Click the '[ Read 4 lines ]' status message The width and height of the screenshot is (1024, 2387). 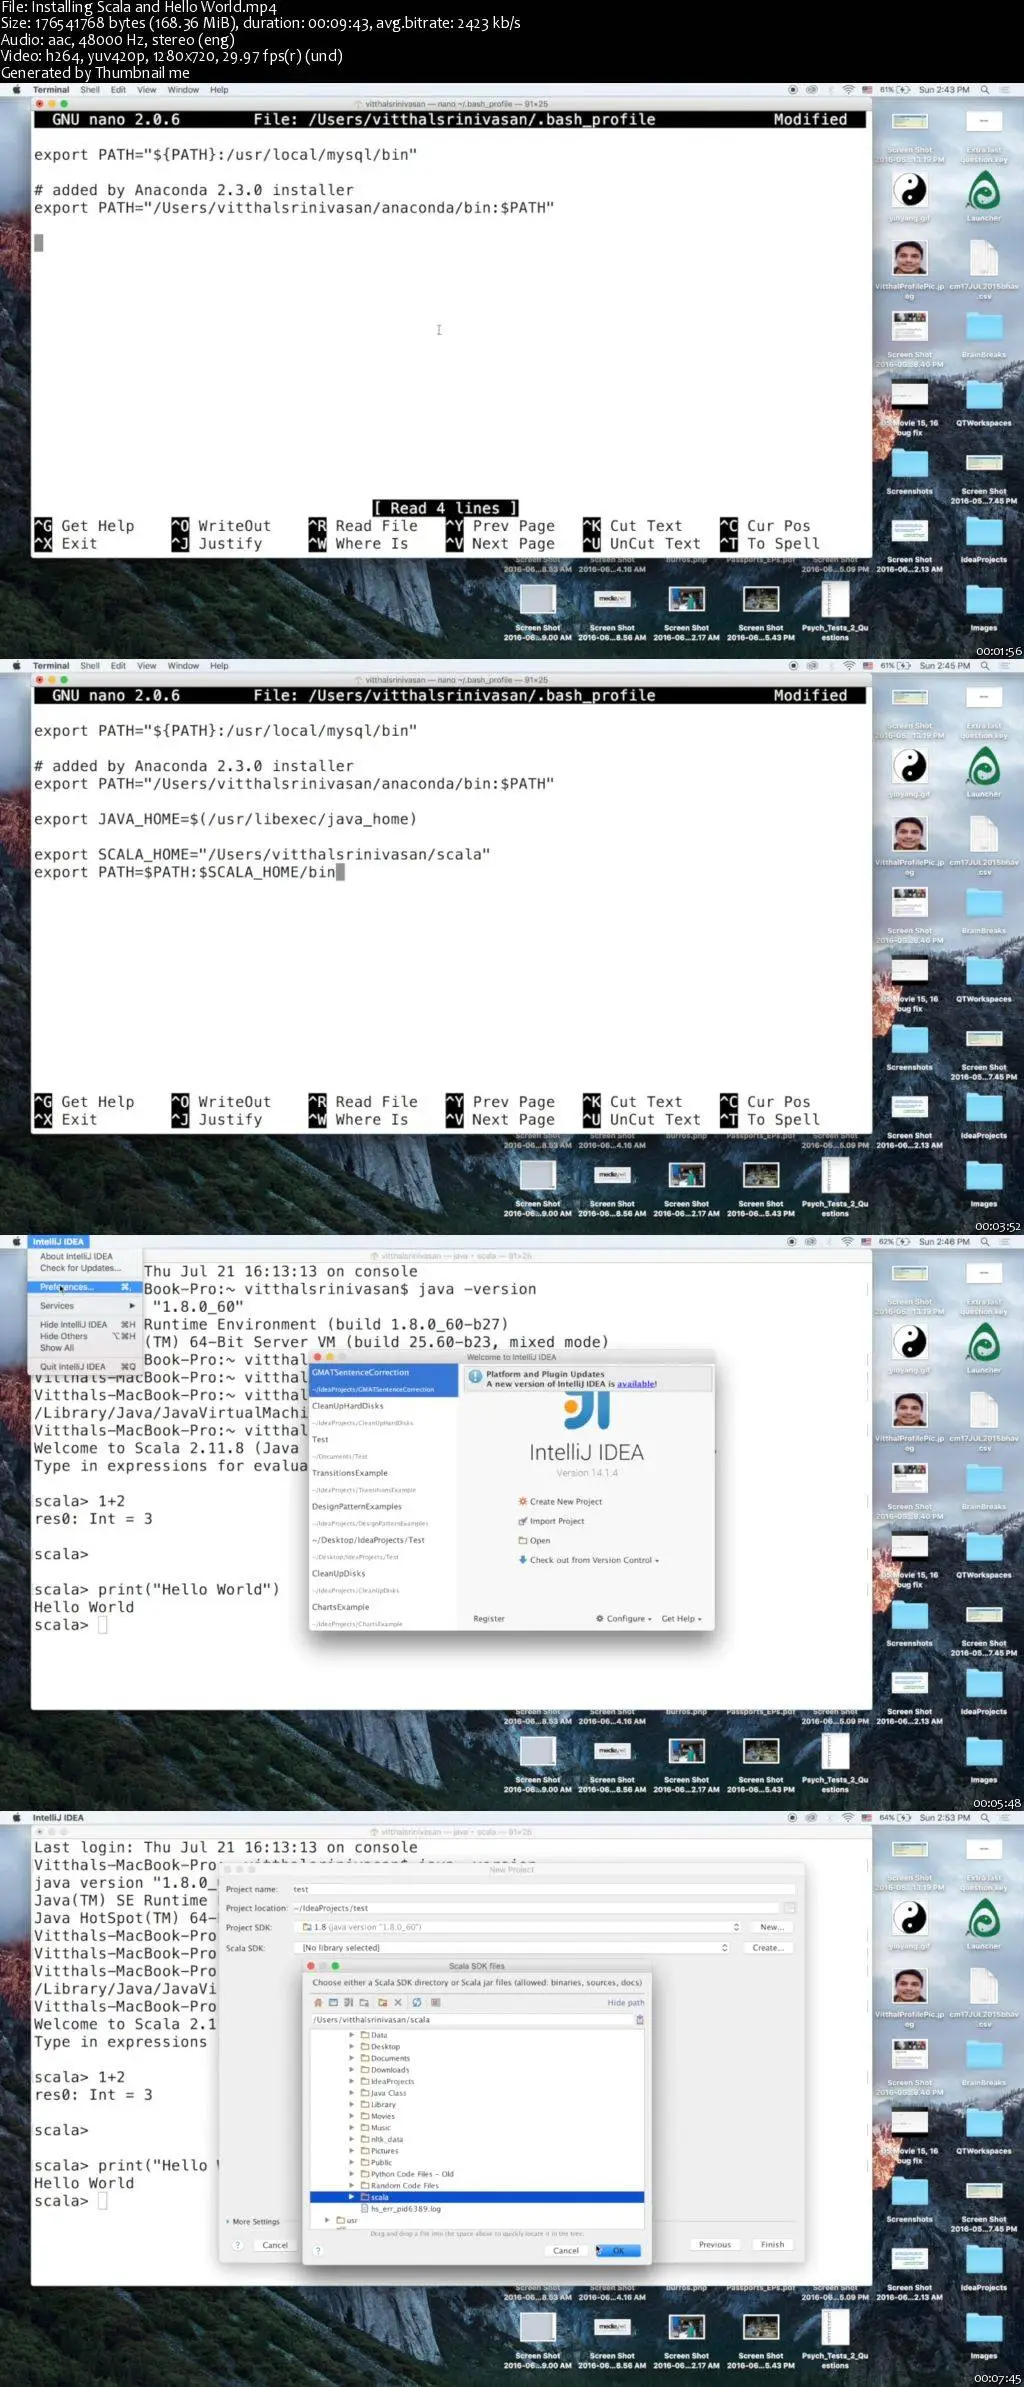445,508
